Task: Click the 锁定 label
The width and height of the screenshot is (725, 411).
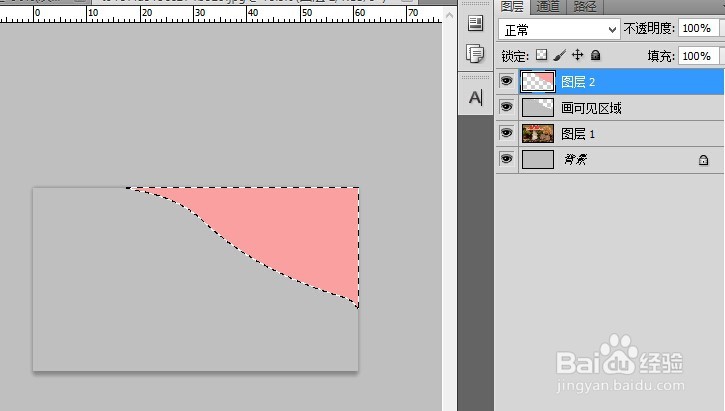Action: 515,56
